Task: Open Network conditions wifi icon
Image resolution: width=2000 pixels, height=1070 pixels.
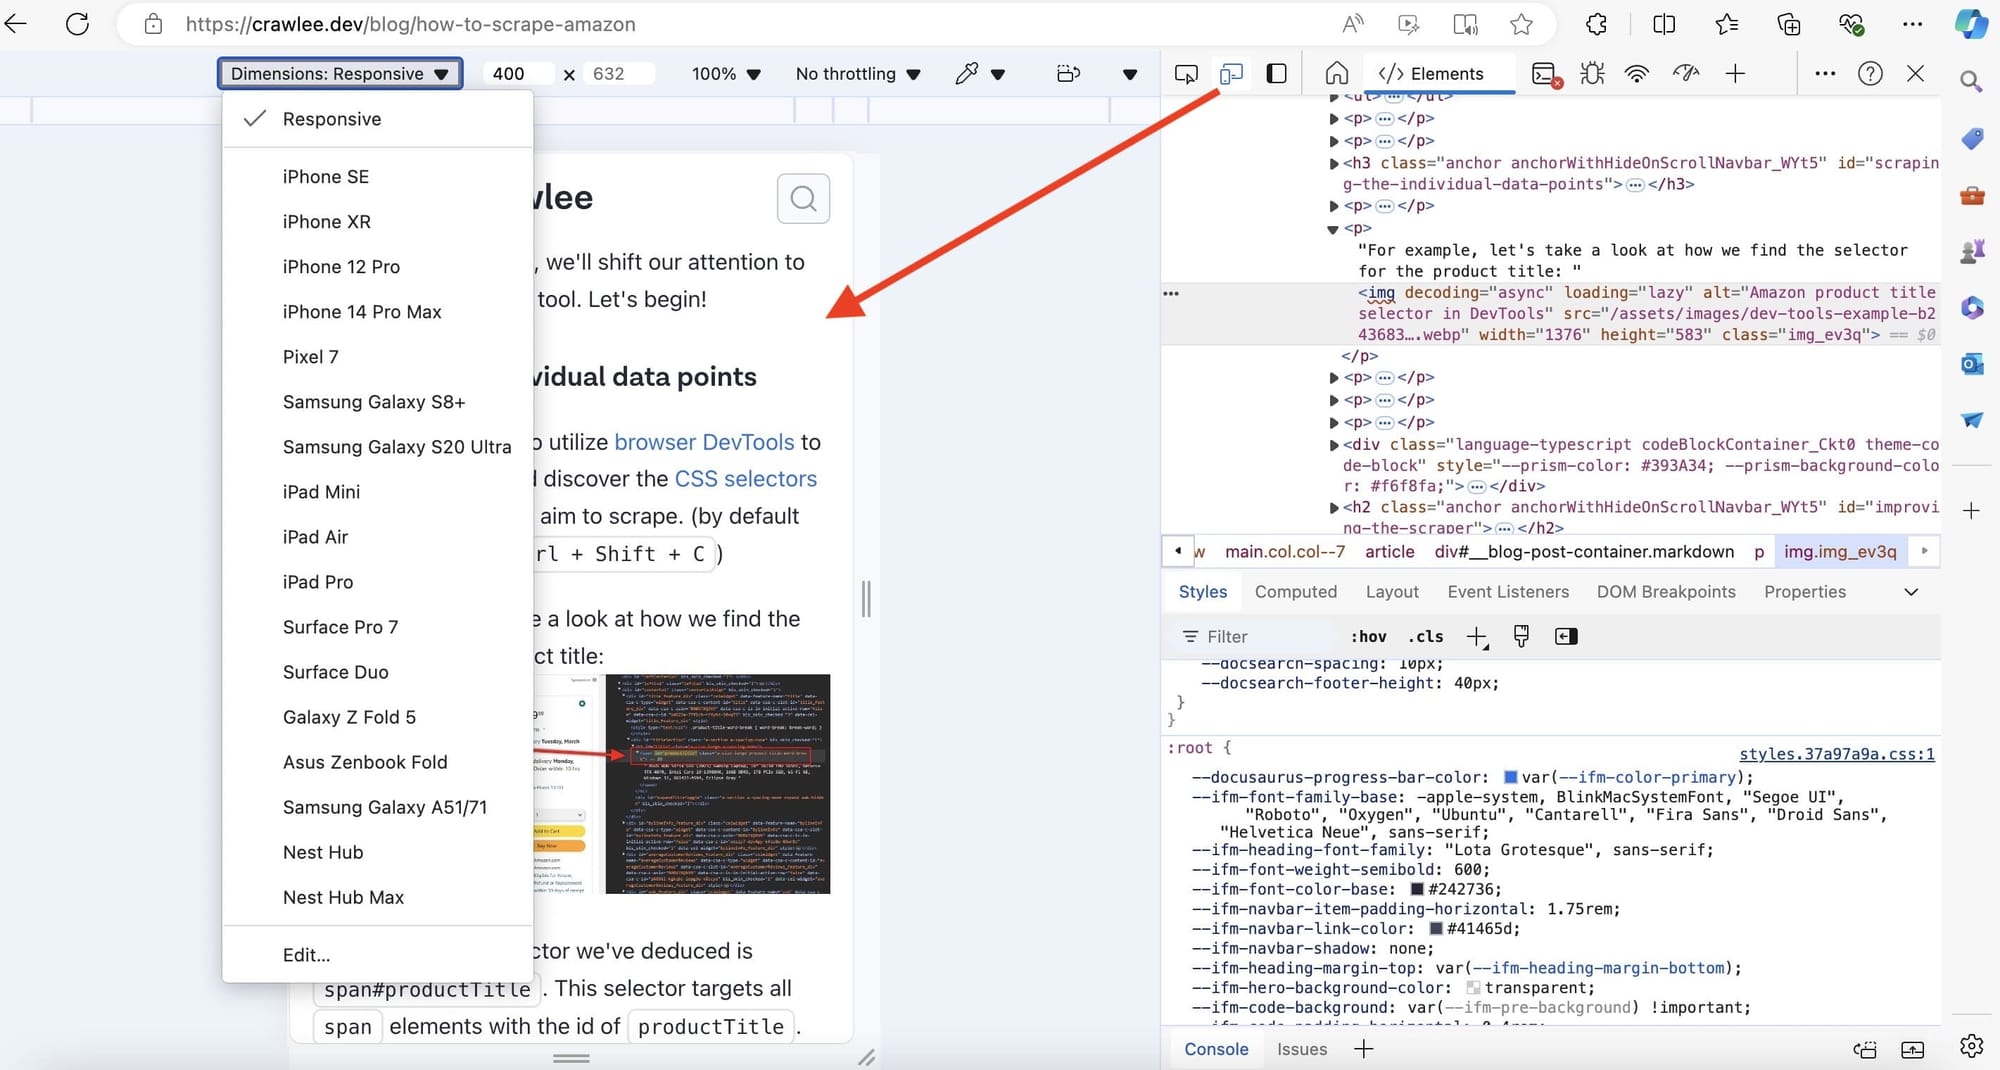Action: click(1636, 73)
